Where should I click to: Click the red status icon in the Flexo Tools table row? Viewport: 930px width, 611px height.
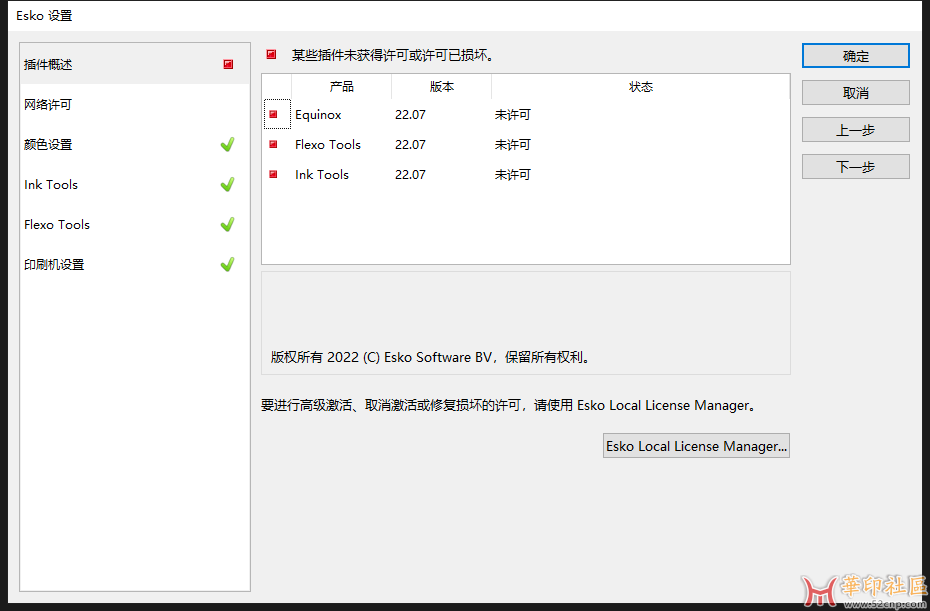tap(273, 144)
